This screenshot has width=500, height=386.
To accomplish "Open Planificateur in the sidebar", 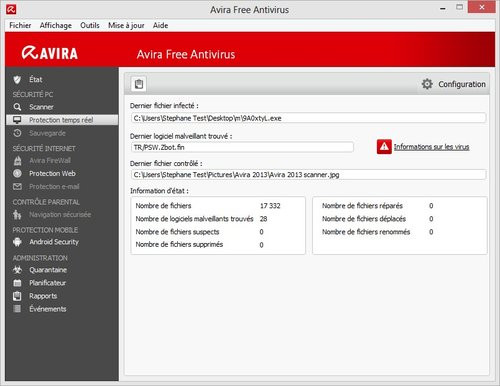I will pos(47,283).
